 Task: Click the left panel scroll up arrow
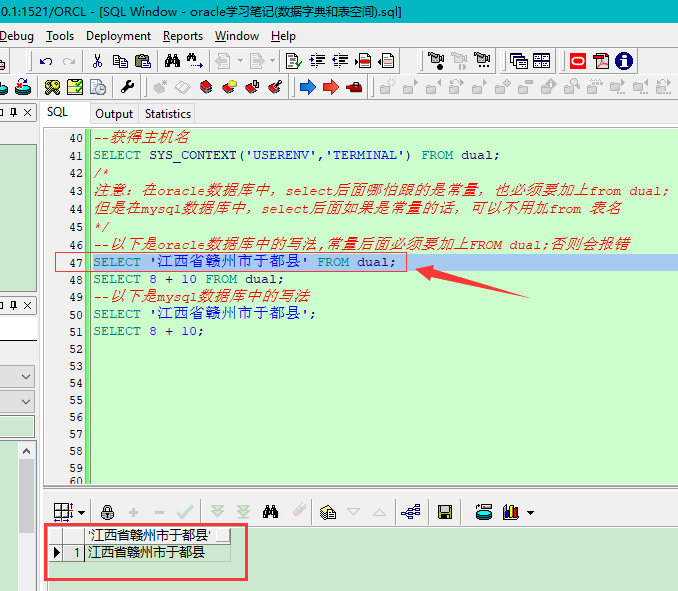tap(26, 451)
